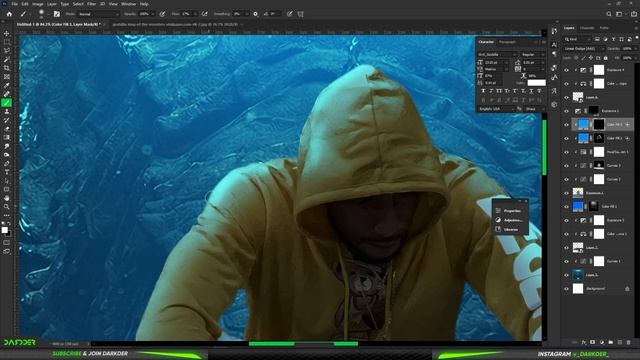Click the Character panel text color swatch

point(536,82)
